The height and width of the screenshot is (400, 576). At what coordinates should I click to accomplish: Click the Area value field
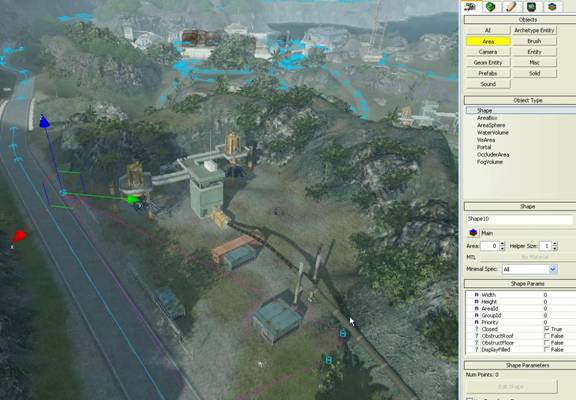coord(489,246)
